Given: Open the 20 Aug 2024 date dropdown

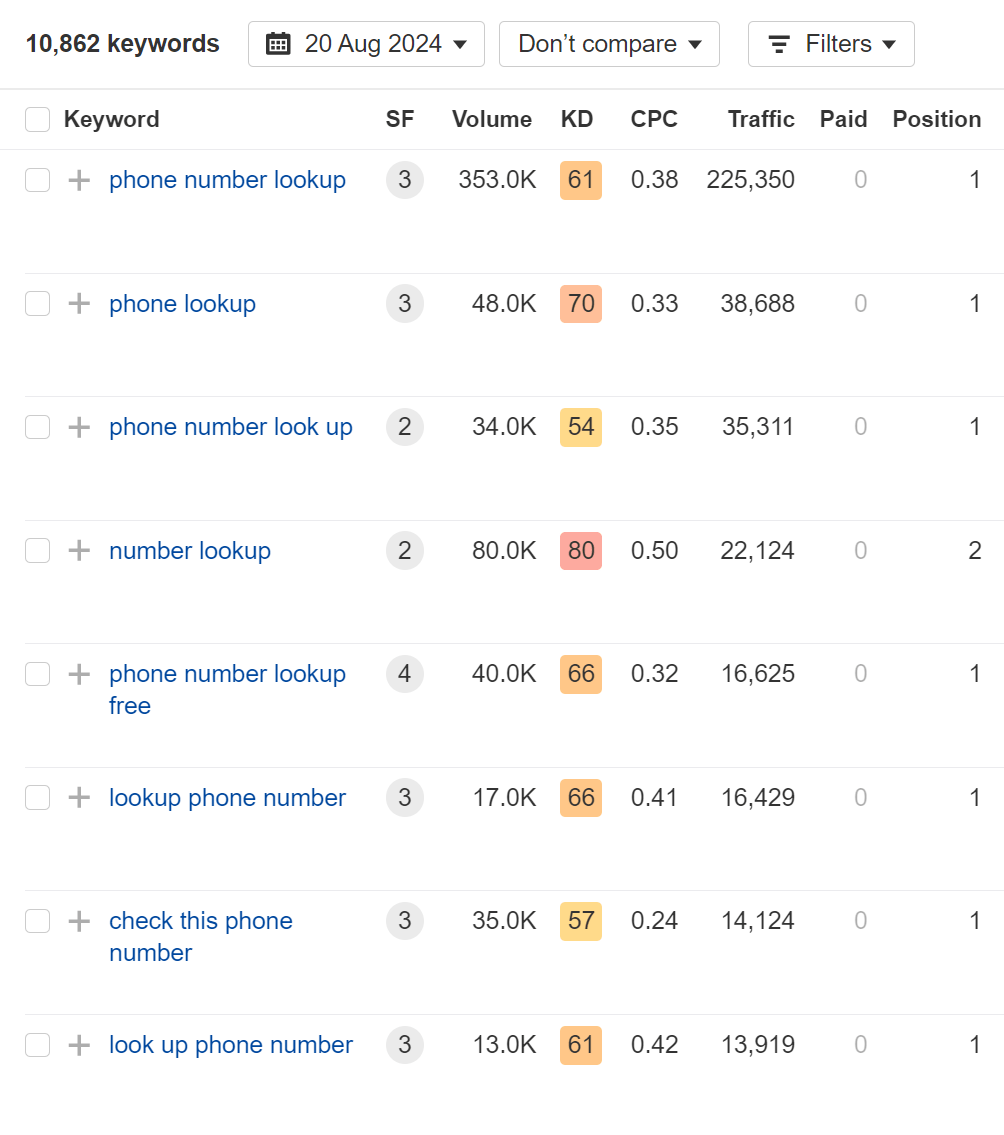Looking at the screenshot, I should [366, 44].
